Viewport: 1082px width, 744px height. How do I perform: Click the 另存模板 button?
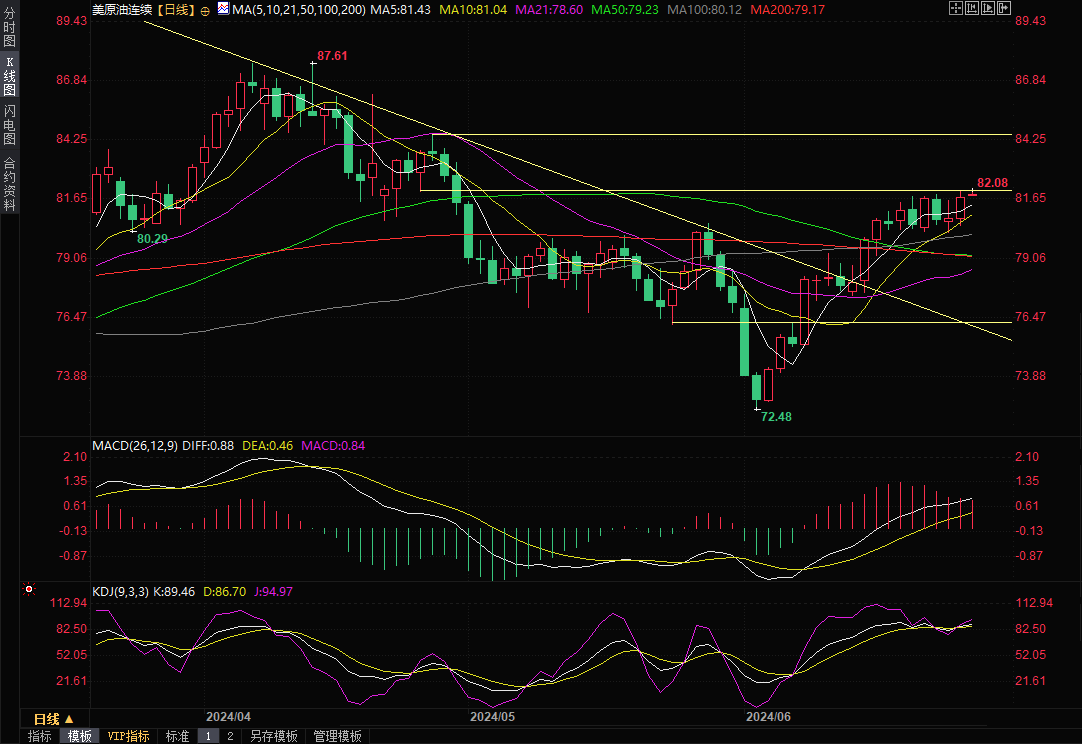click(x=273, y=736)
